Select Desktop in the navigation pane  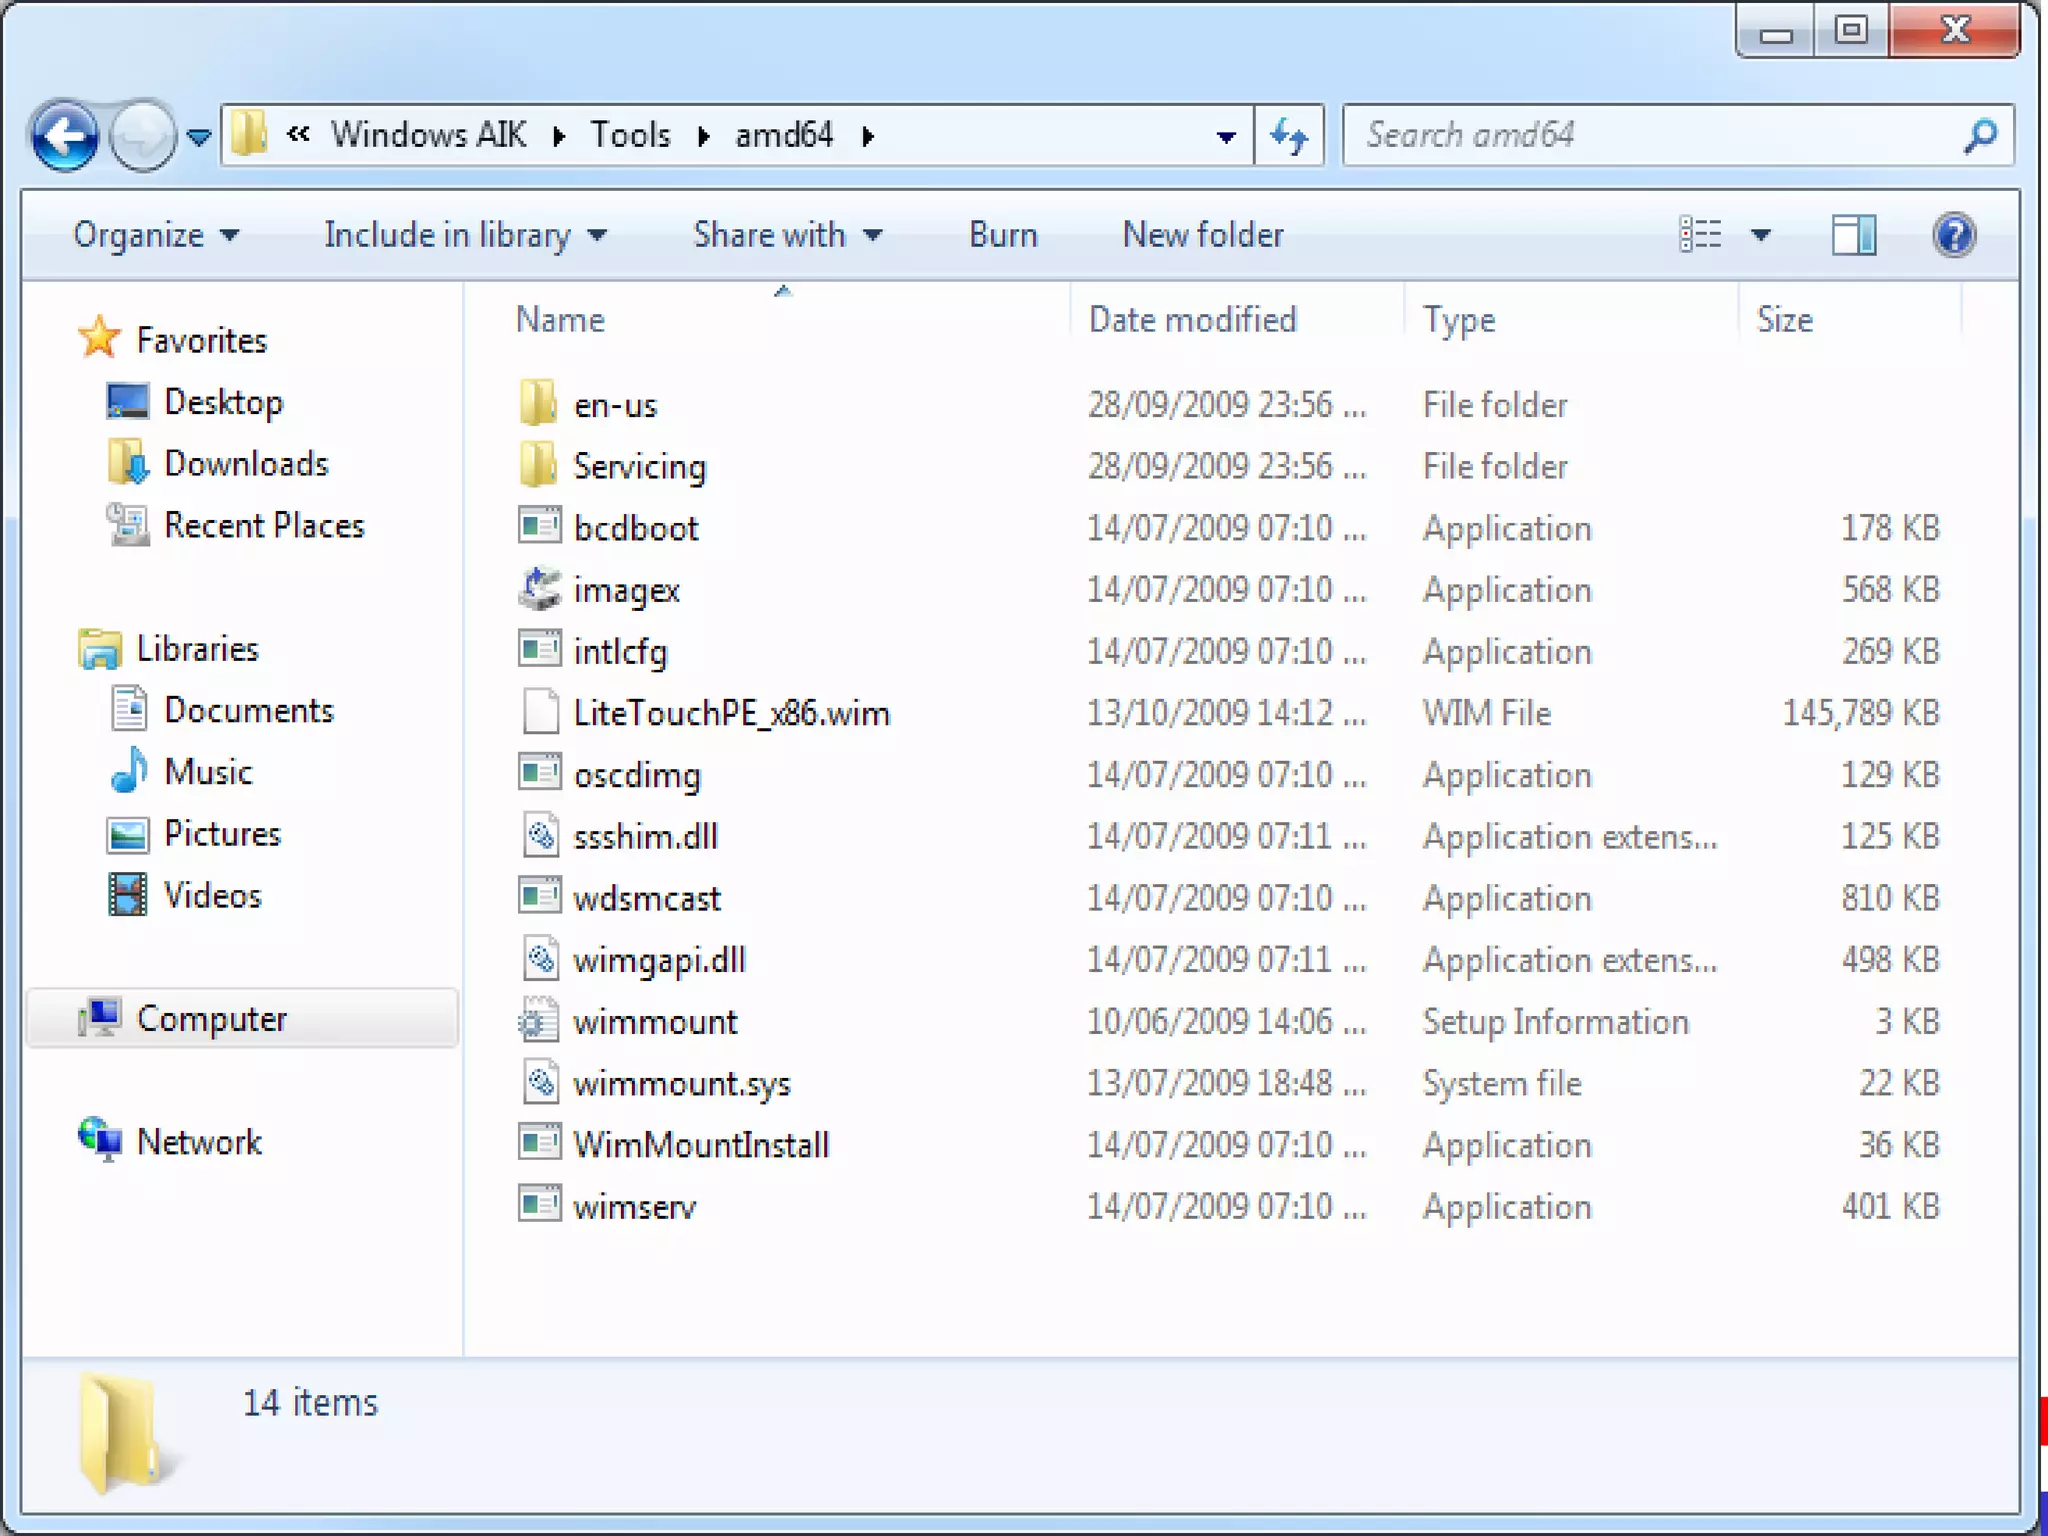(x=223, y=402)
